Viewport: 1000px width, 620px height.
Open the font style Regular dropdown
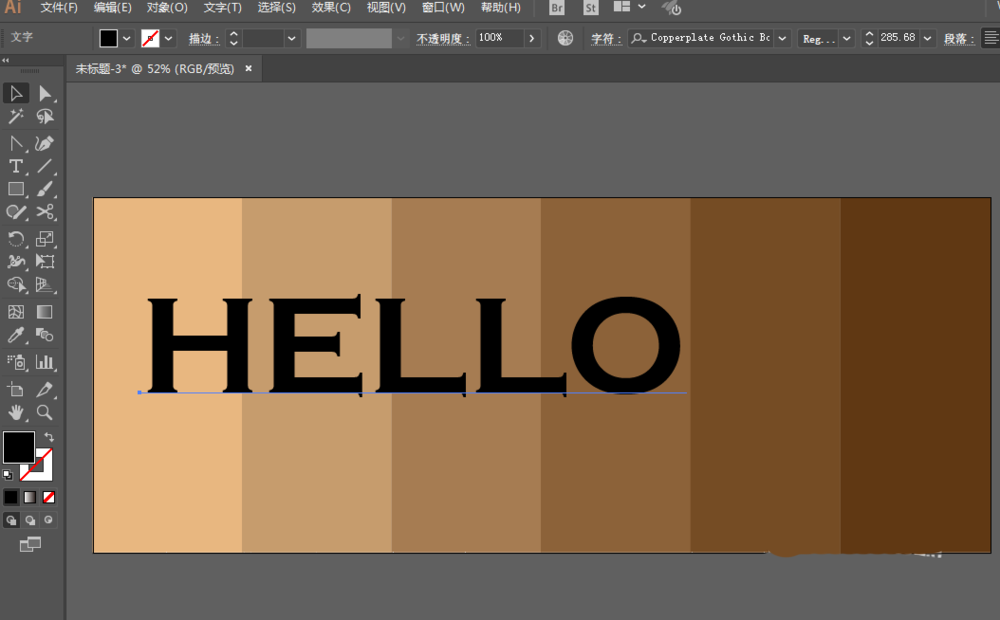847,38
